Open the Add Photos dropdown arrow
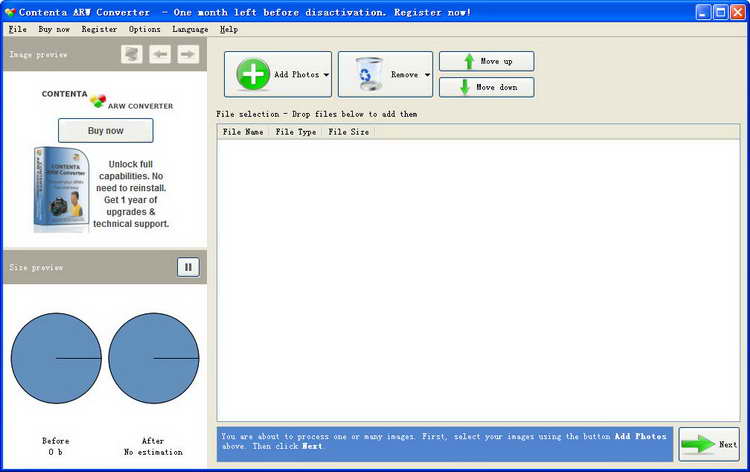This screenshot has width=750, height=472. point(326,75)
